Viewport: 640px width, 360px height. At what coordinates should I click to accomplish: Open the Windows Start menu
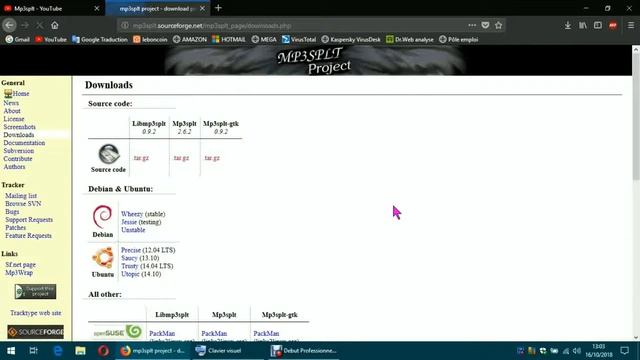coord(11,351)
